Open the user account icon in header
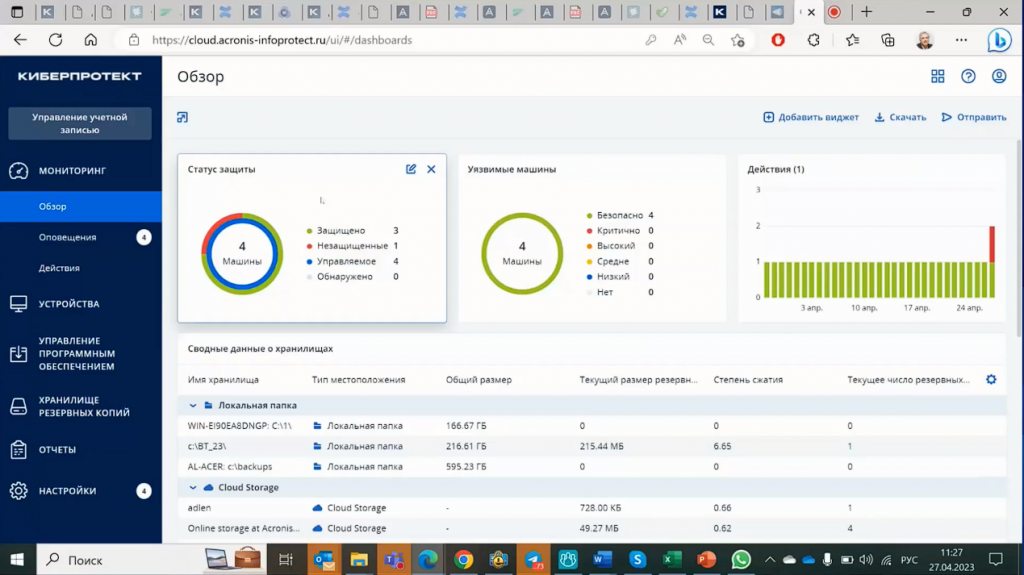The image size is (1024, 575). [999, 76]
